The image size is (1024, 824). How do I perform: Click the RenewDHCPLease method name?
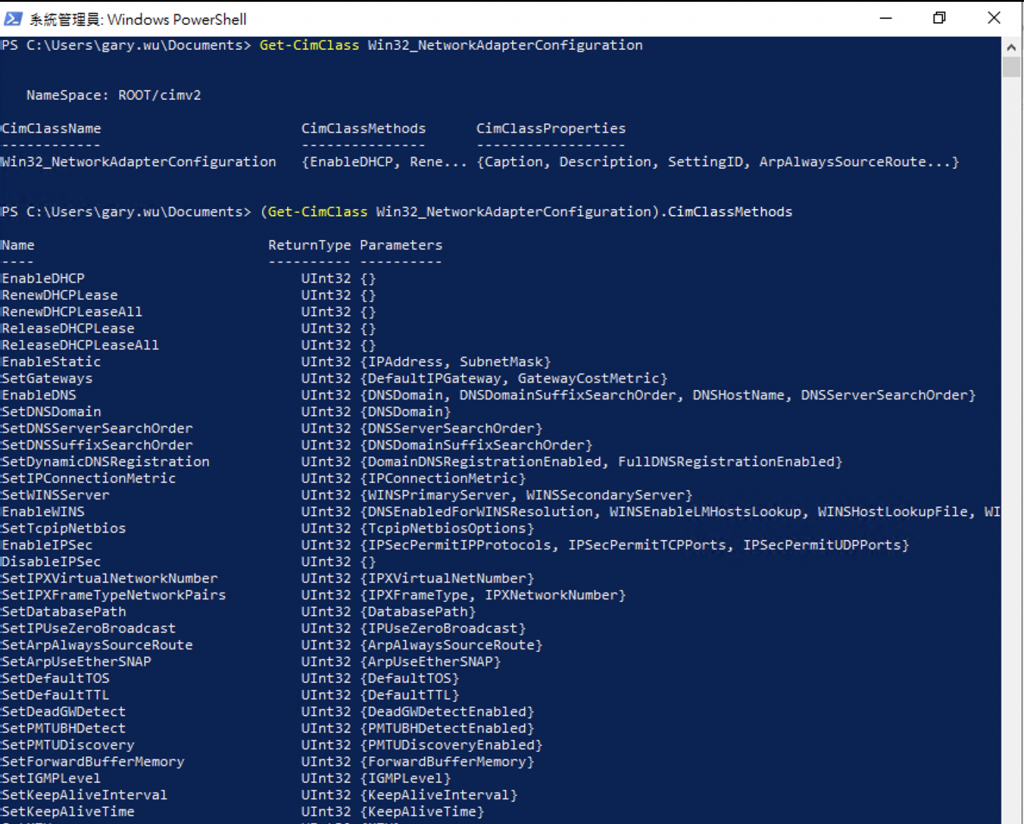(x=59, y=295)
